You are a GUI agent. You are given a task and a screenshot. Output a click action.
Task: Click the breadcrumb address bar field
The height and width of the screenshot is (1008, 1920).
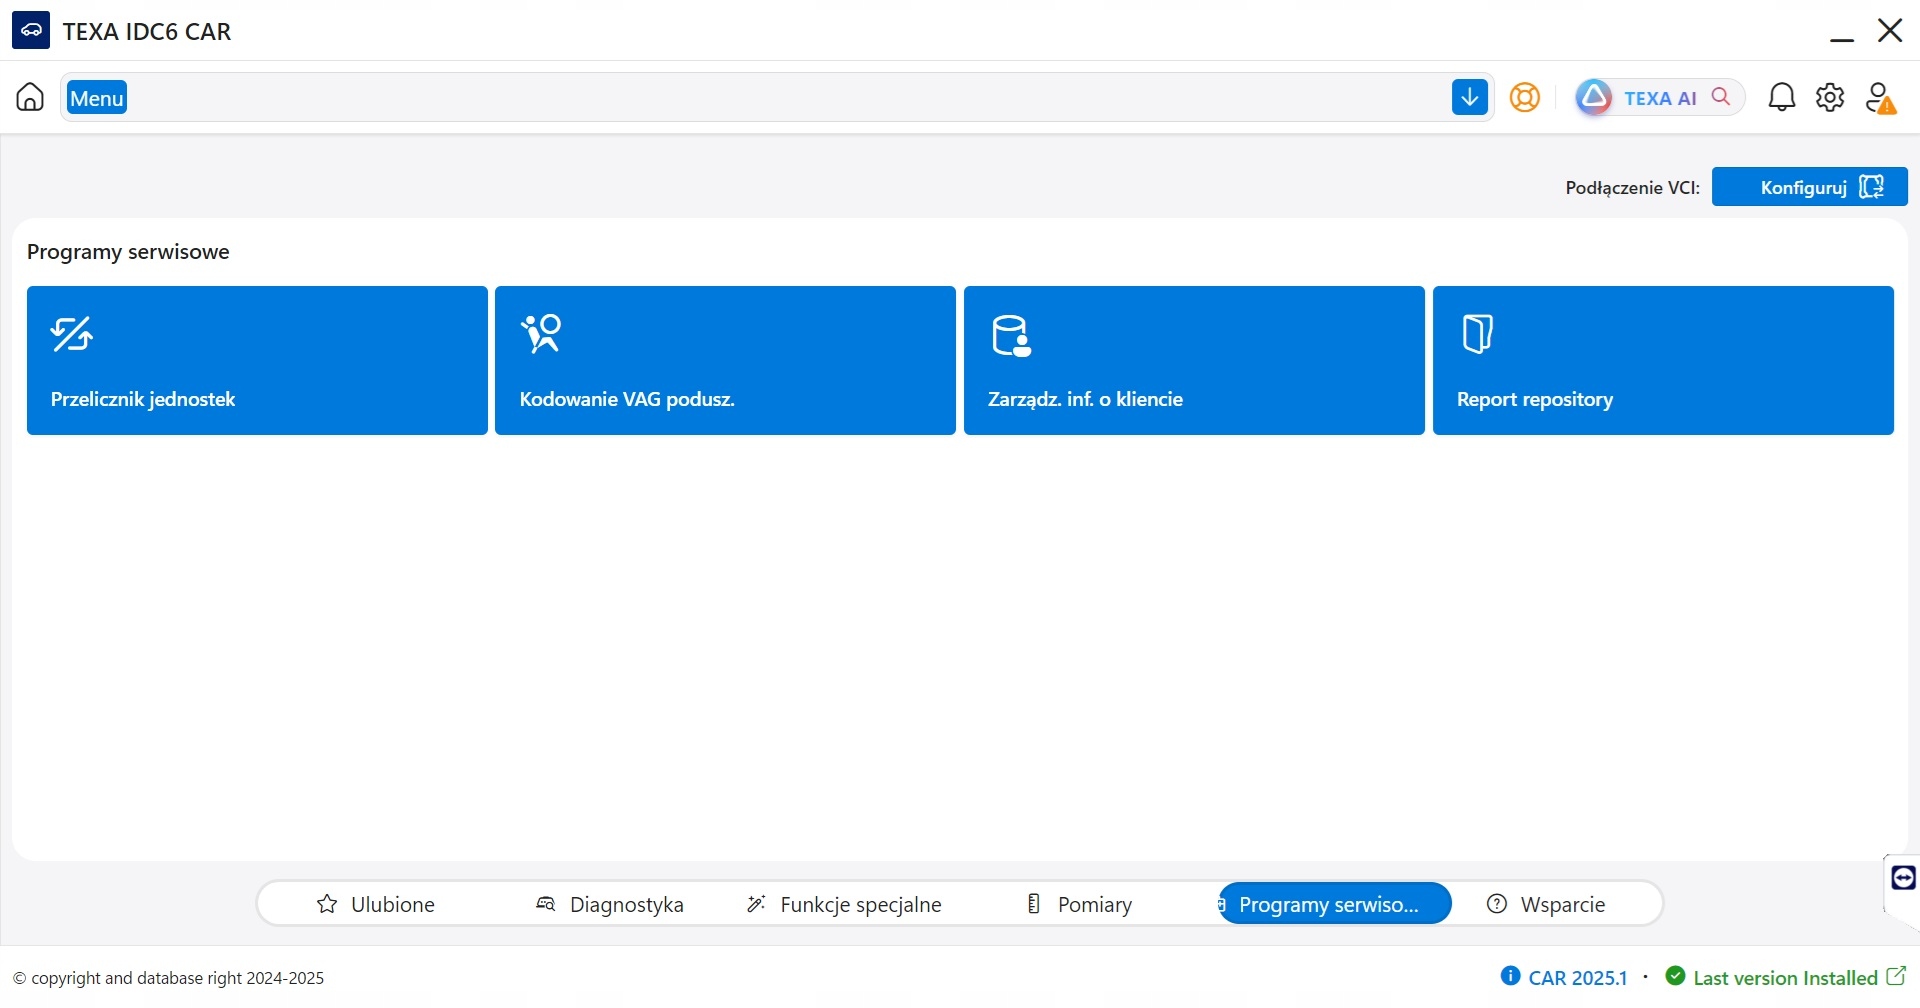coord(777,97)
